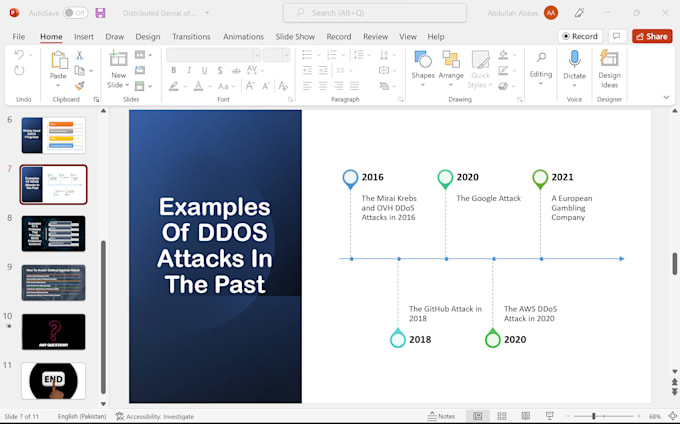Click the Save floppy disk icon
Image resolution: width=680 pixels, height=424 pixels.
click(x=100, y=13)
